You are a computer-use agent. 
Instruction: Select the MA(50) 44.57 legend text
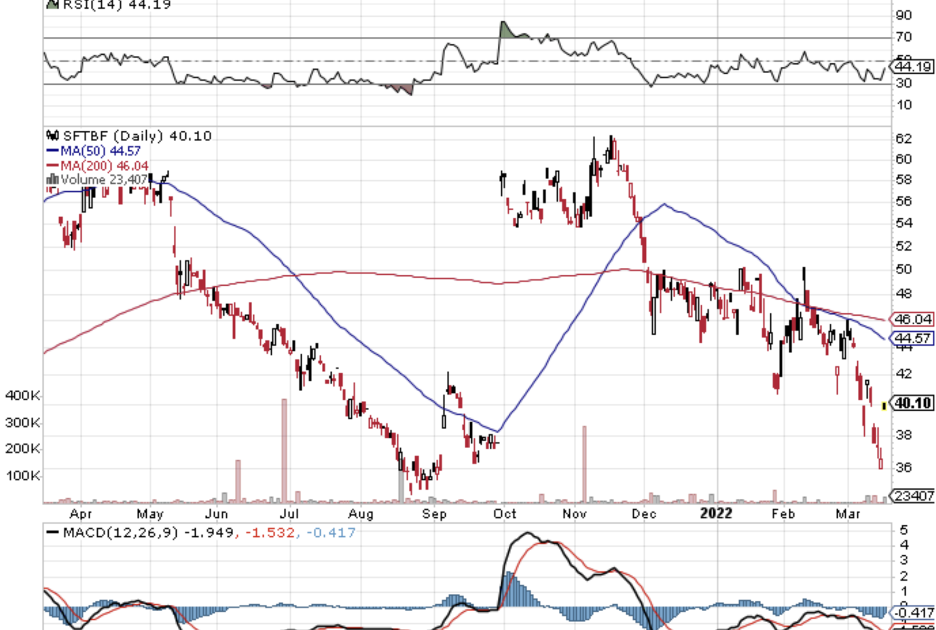100,152
